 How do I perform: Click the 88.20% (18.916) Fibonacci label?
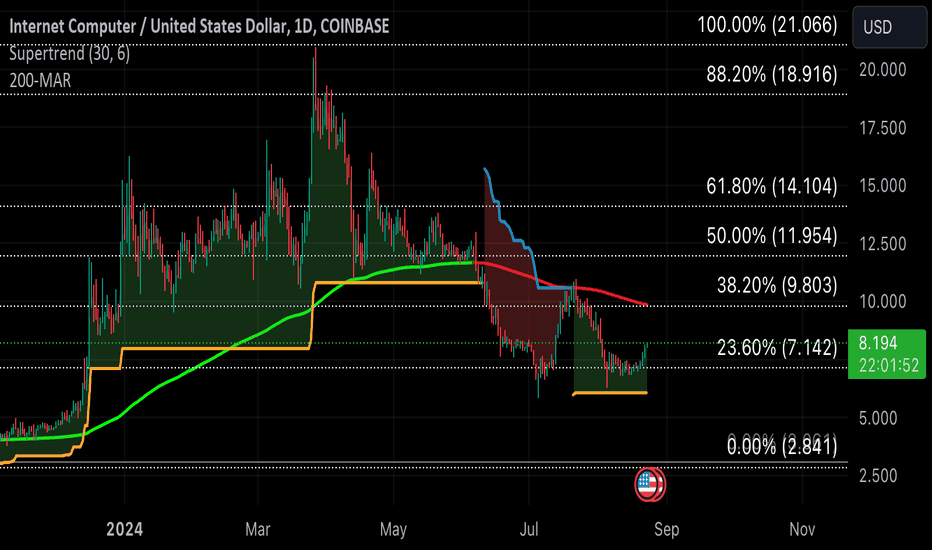point(772,74)
